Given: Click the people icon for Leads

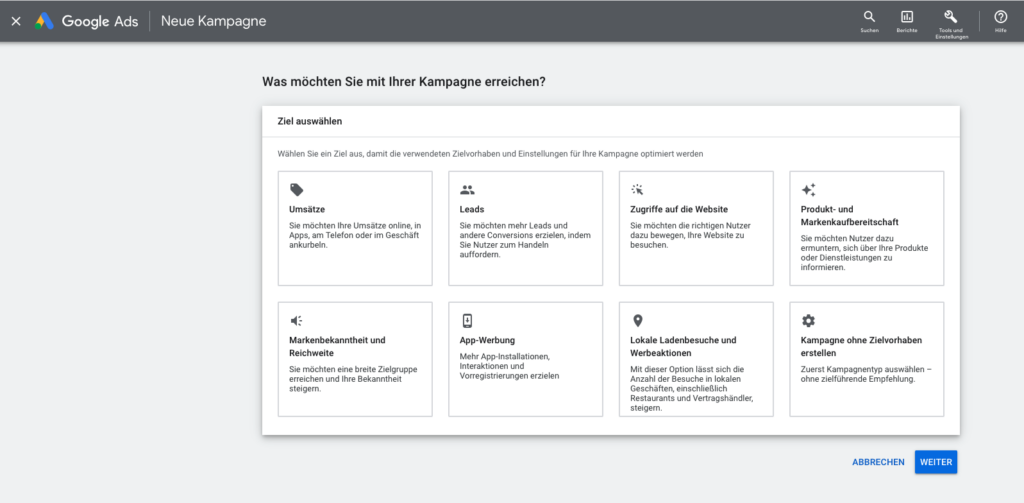Looking at the screenshot, I should (467, 189).
